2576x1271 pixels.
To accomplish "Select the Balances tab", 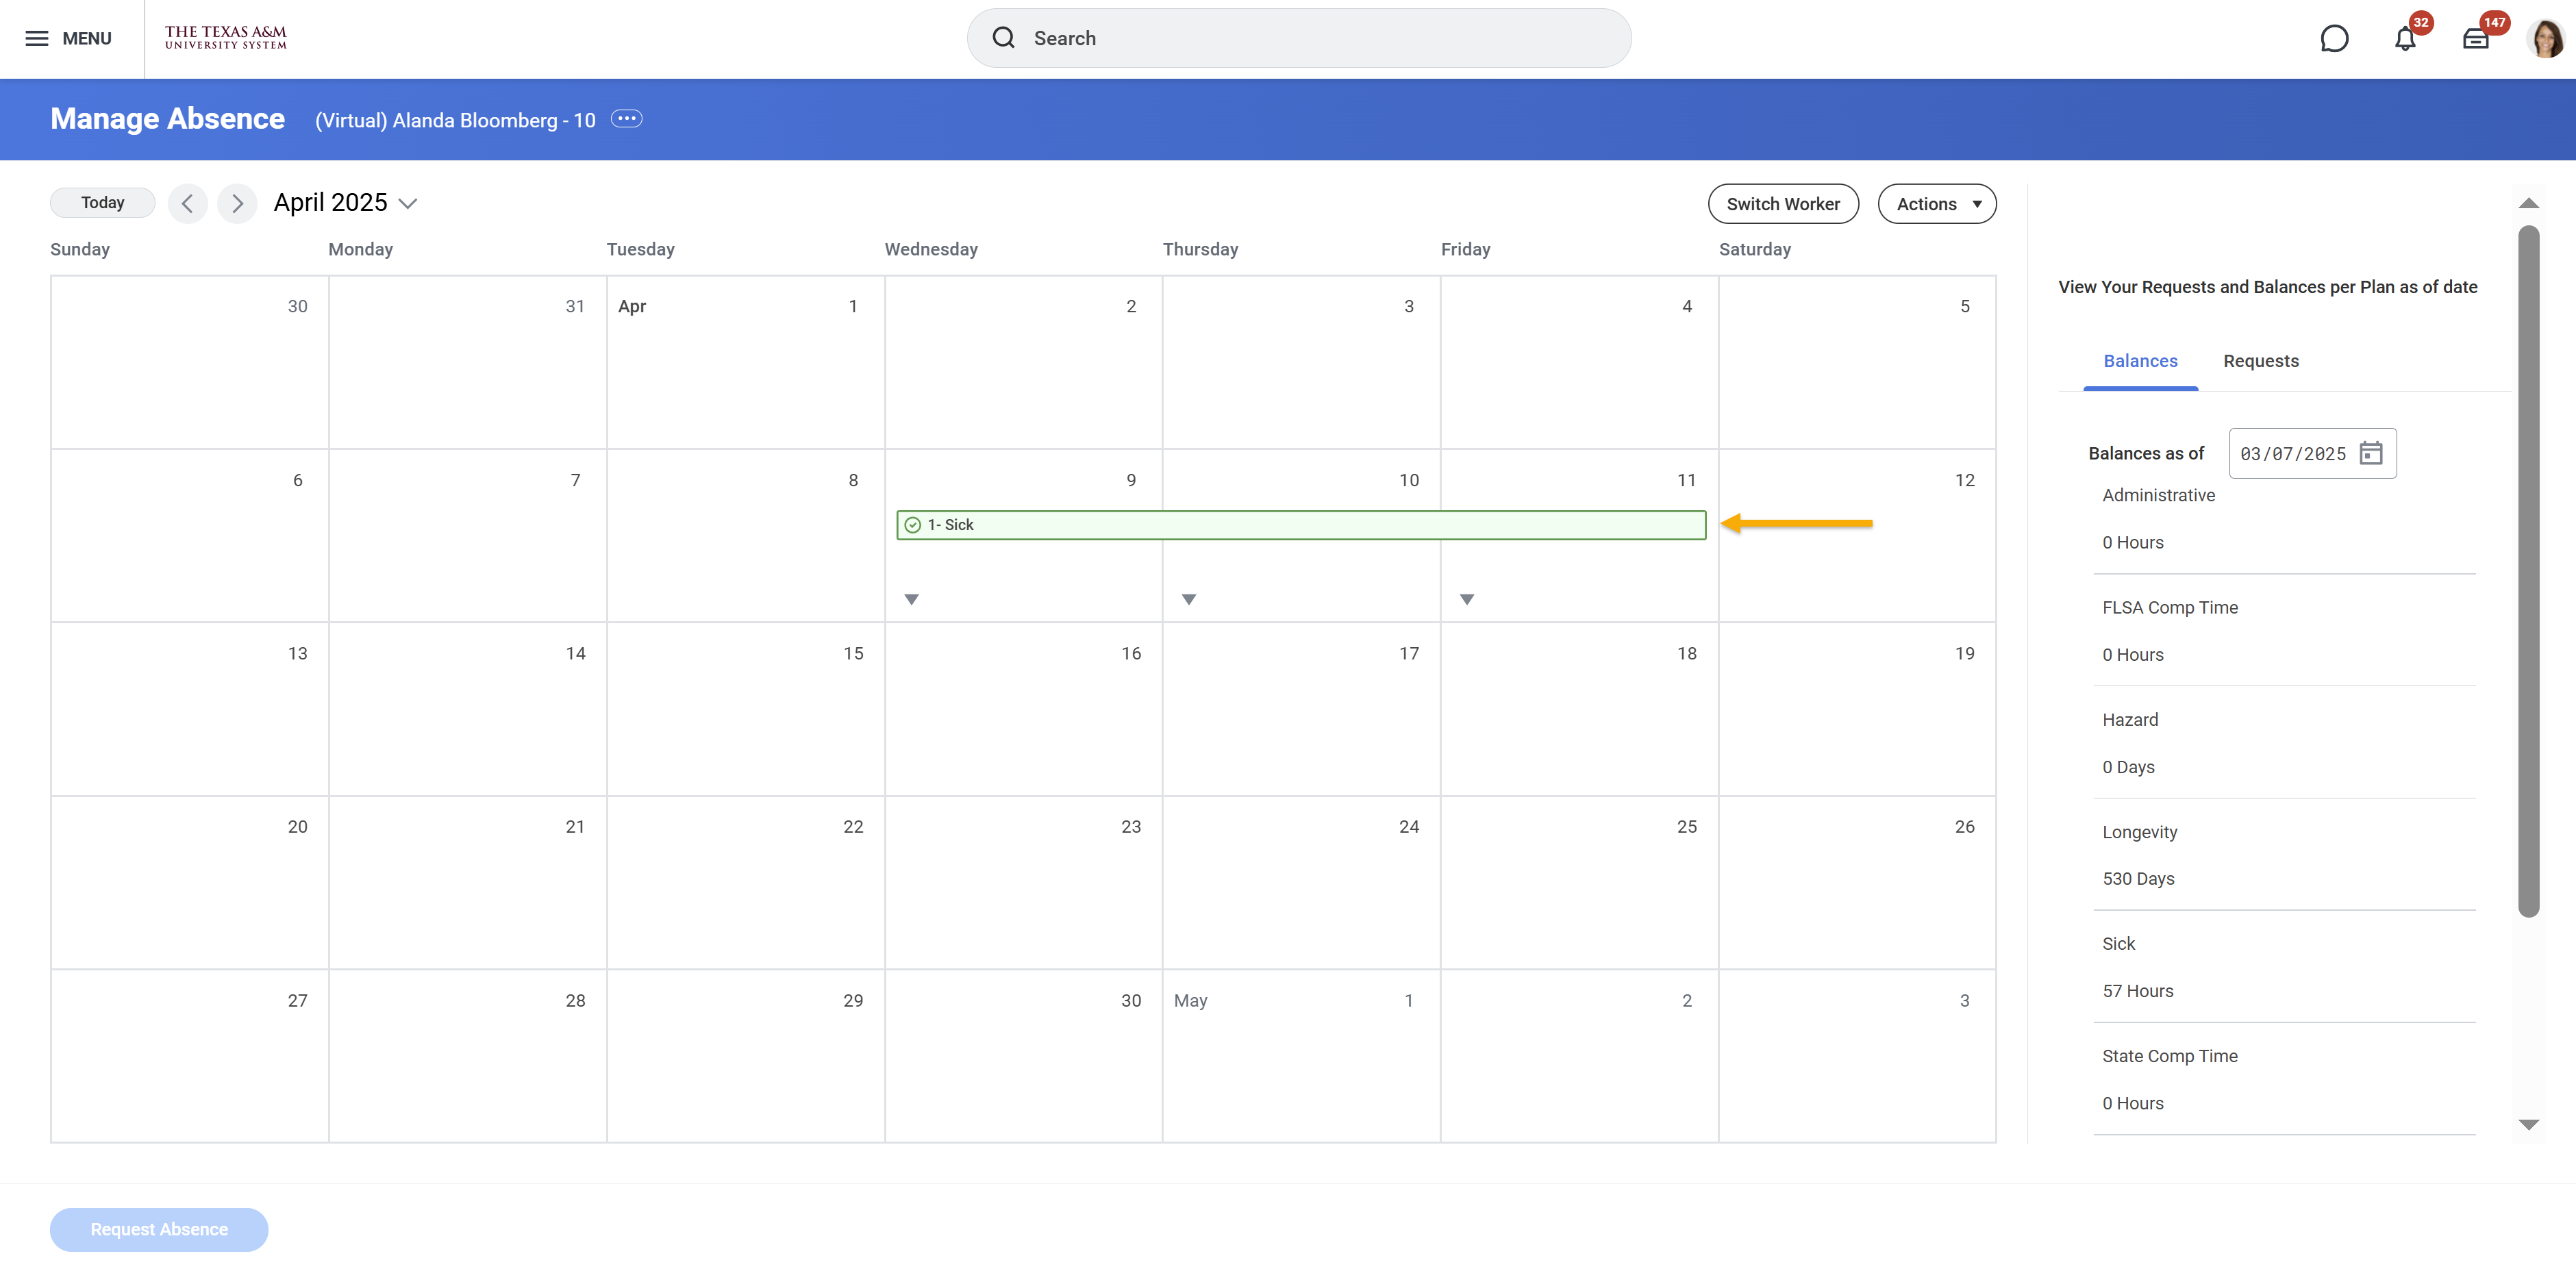I will click(x=2140, y=361).
